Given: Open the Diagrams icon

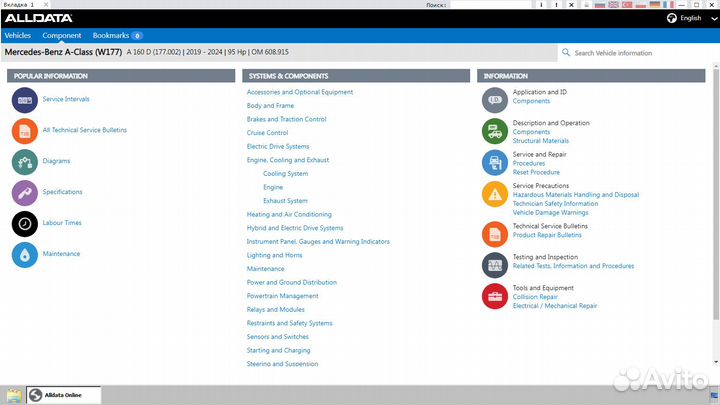Looking at the screenshot, I should [x=25, y=162].
